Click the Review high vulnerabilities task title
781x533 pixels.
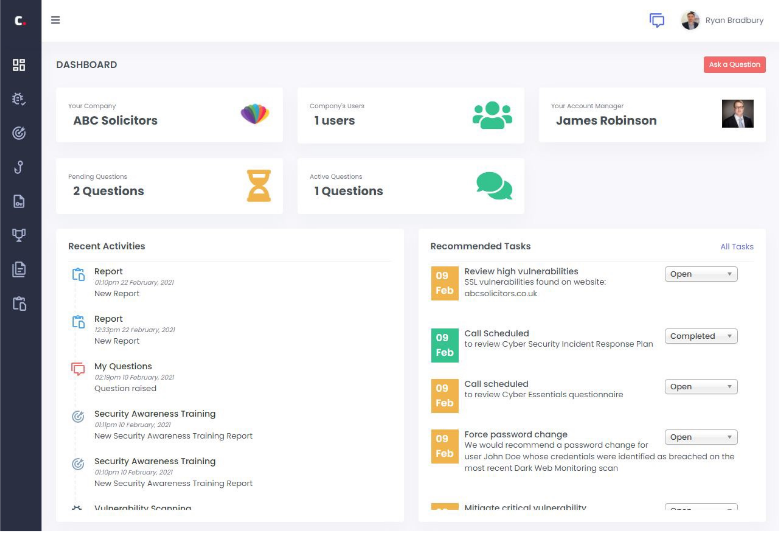tap(521, 271)
